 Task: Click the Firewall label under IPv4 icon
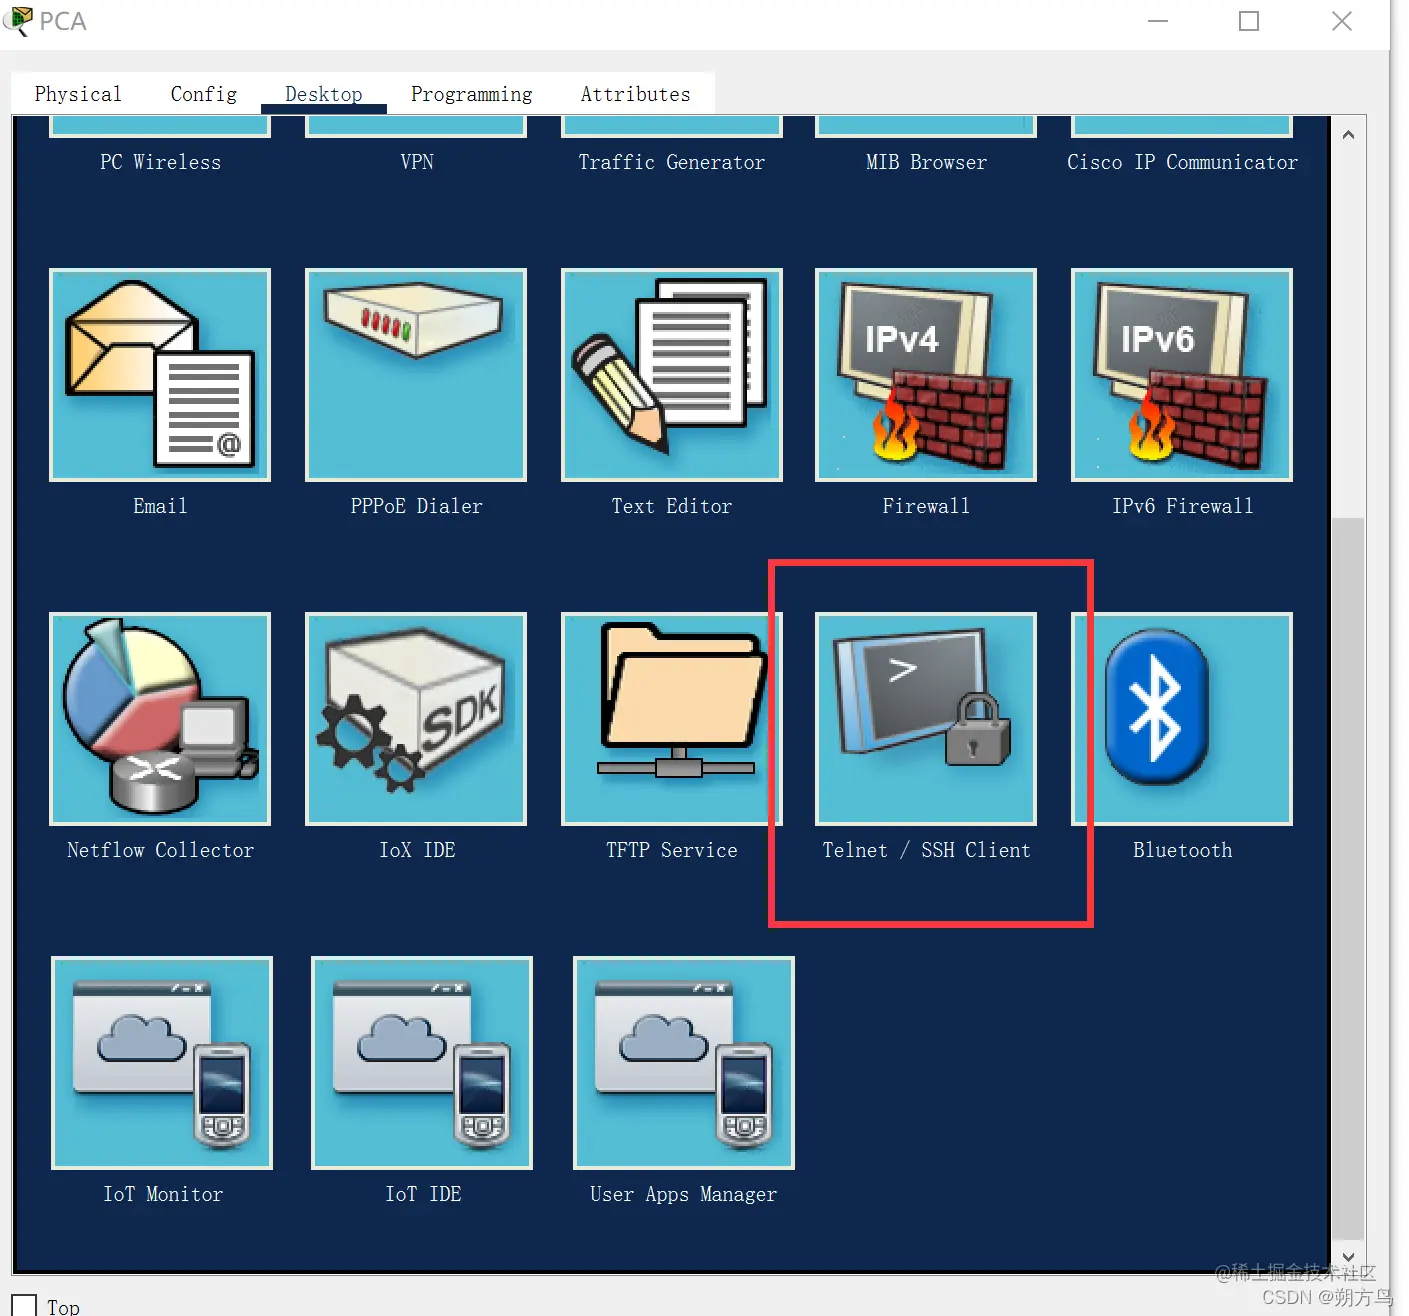926,506
